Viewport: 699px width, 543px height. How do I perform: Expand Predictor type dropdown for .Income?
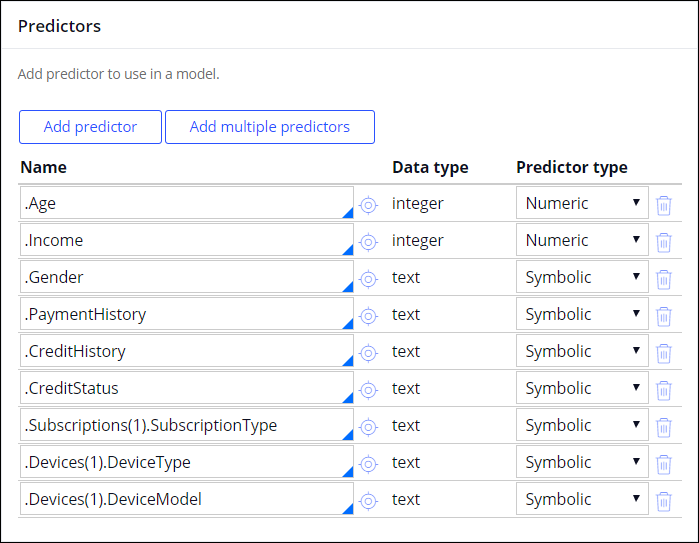point(582,240)
